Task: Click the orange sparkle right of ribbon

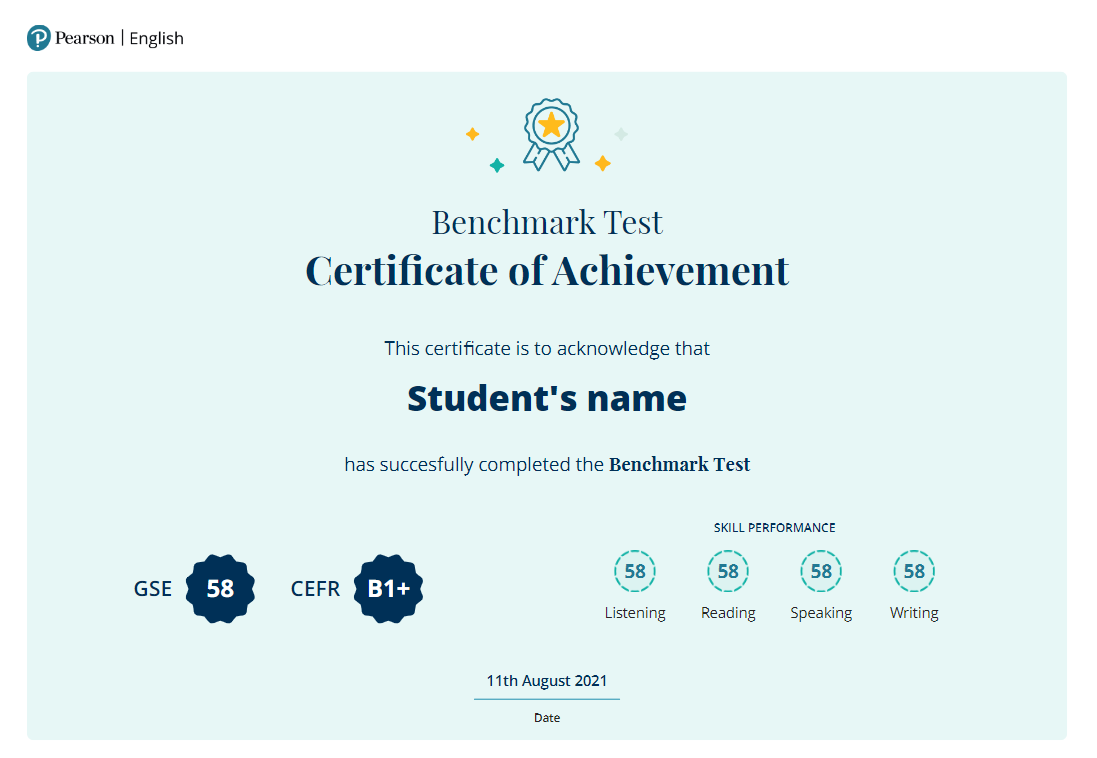Action: coord(603,163)
